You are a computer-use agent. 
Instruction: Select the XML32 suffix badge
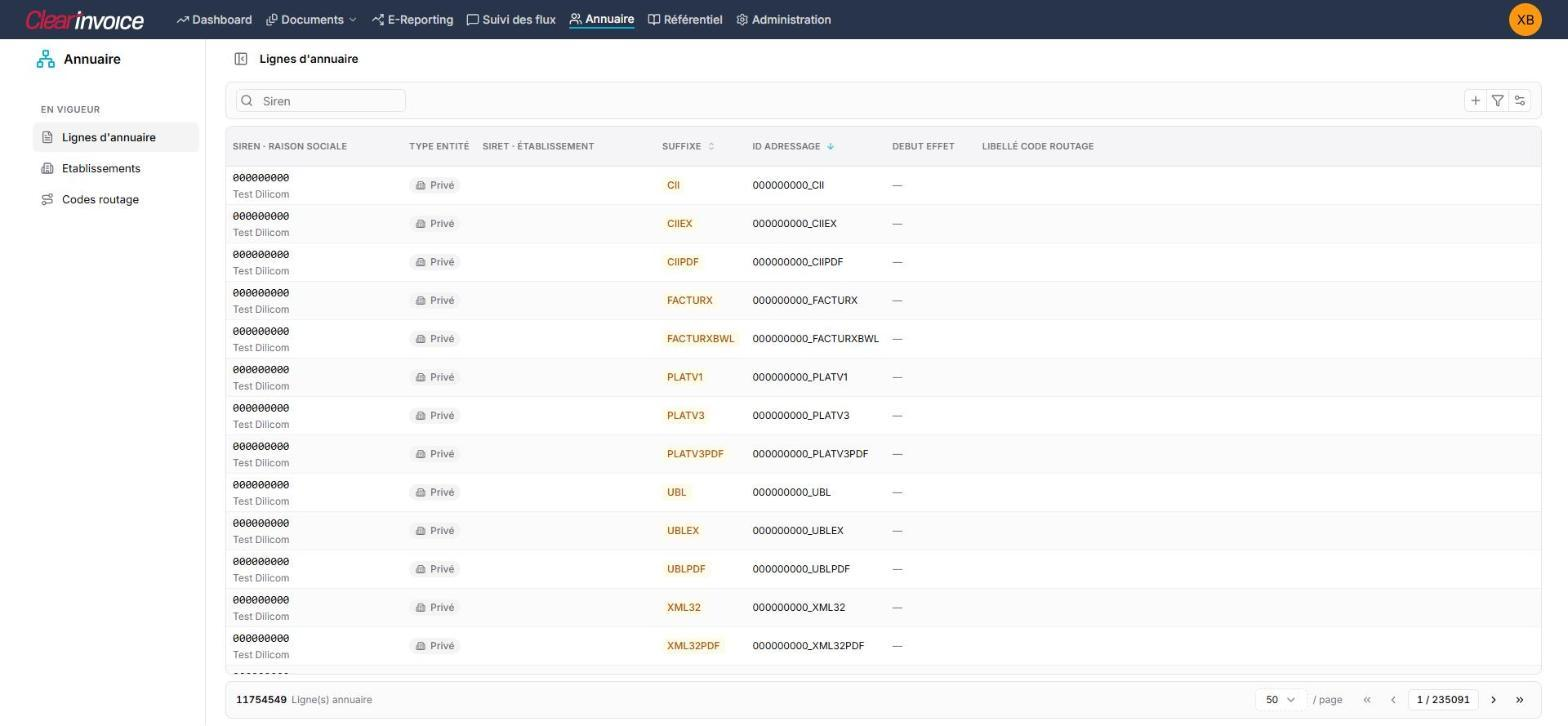684,608
